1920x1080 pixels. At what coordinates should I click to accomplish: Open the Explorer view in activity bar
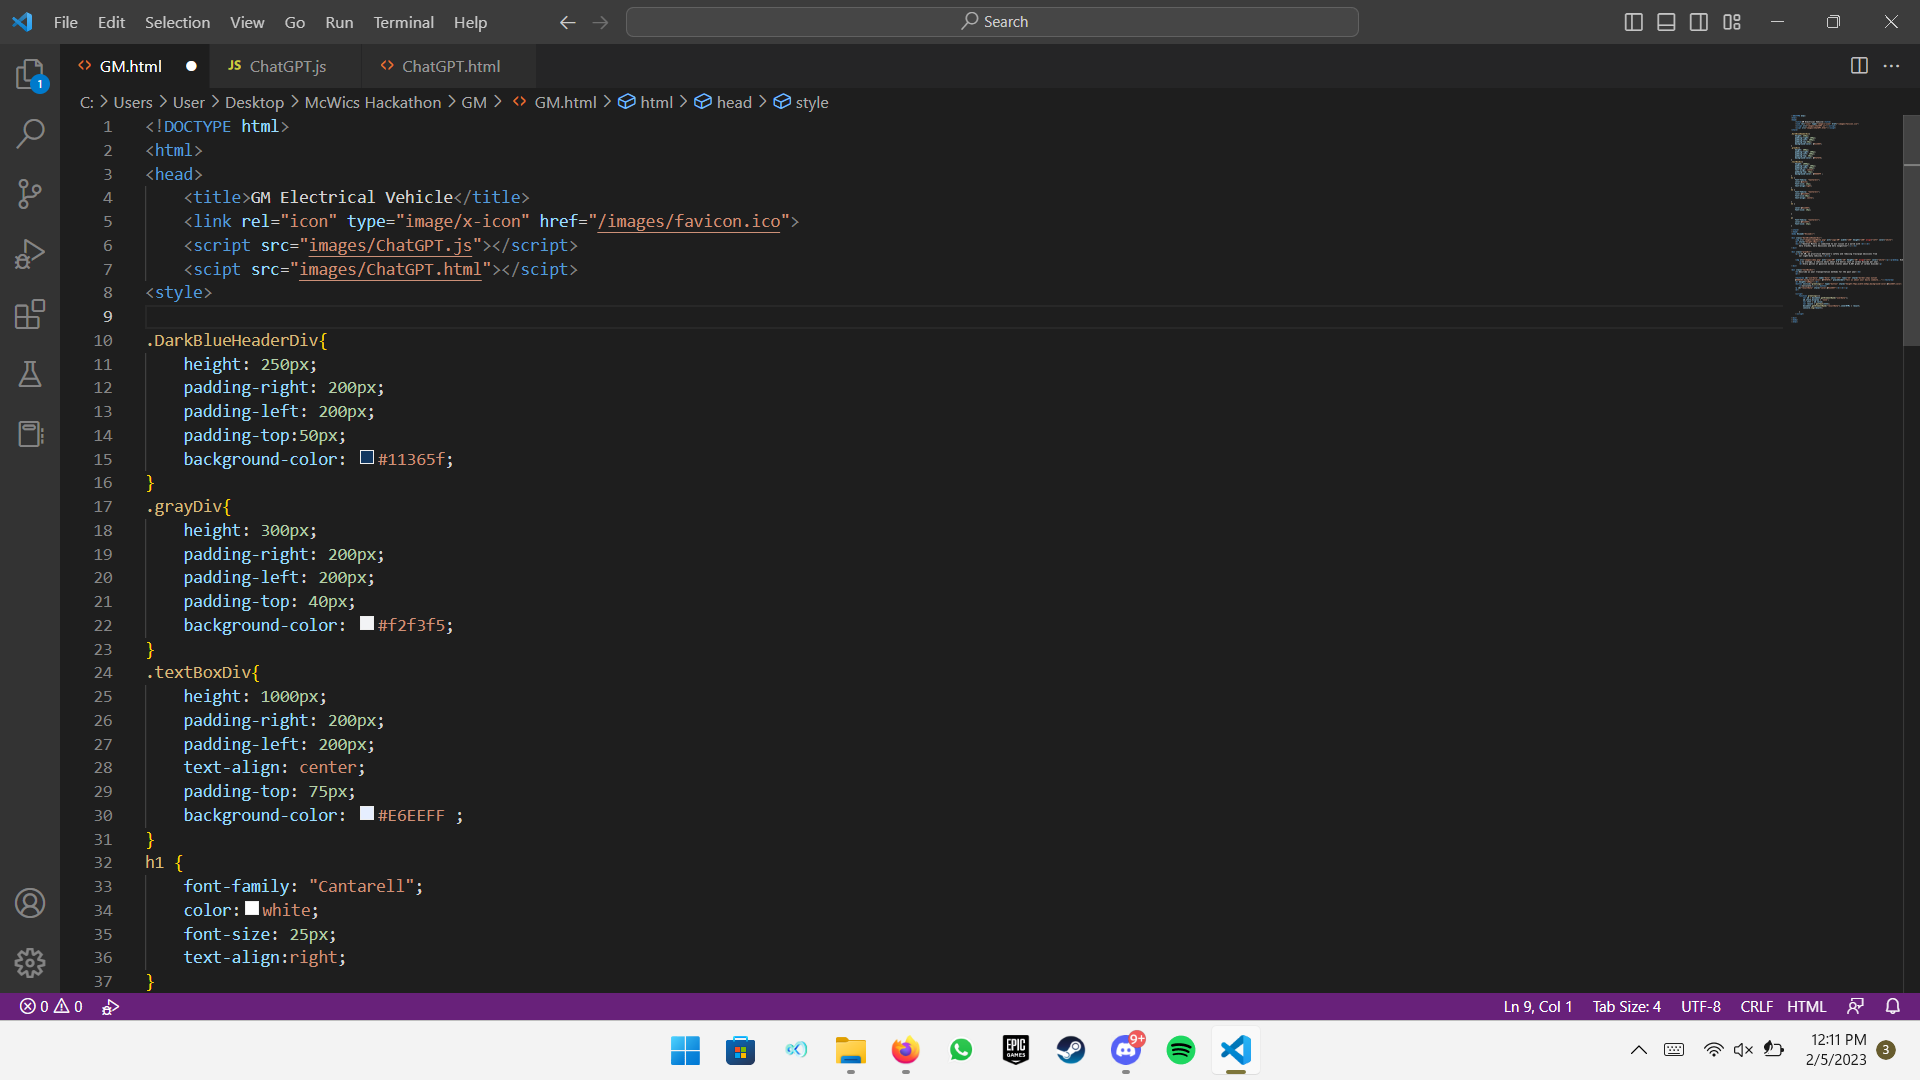[x=30, y=75]
